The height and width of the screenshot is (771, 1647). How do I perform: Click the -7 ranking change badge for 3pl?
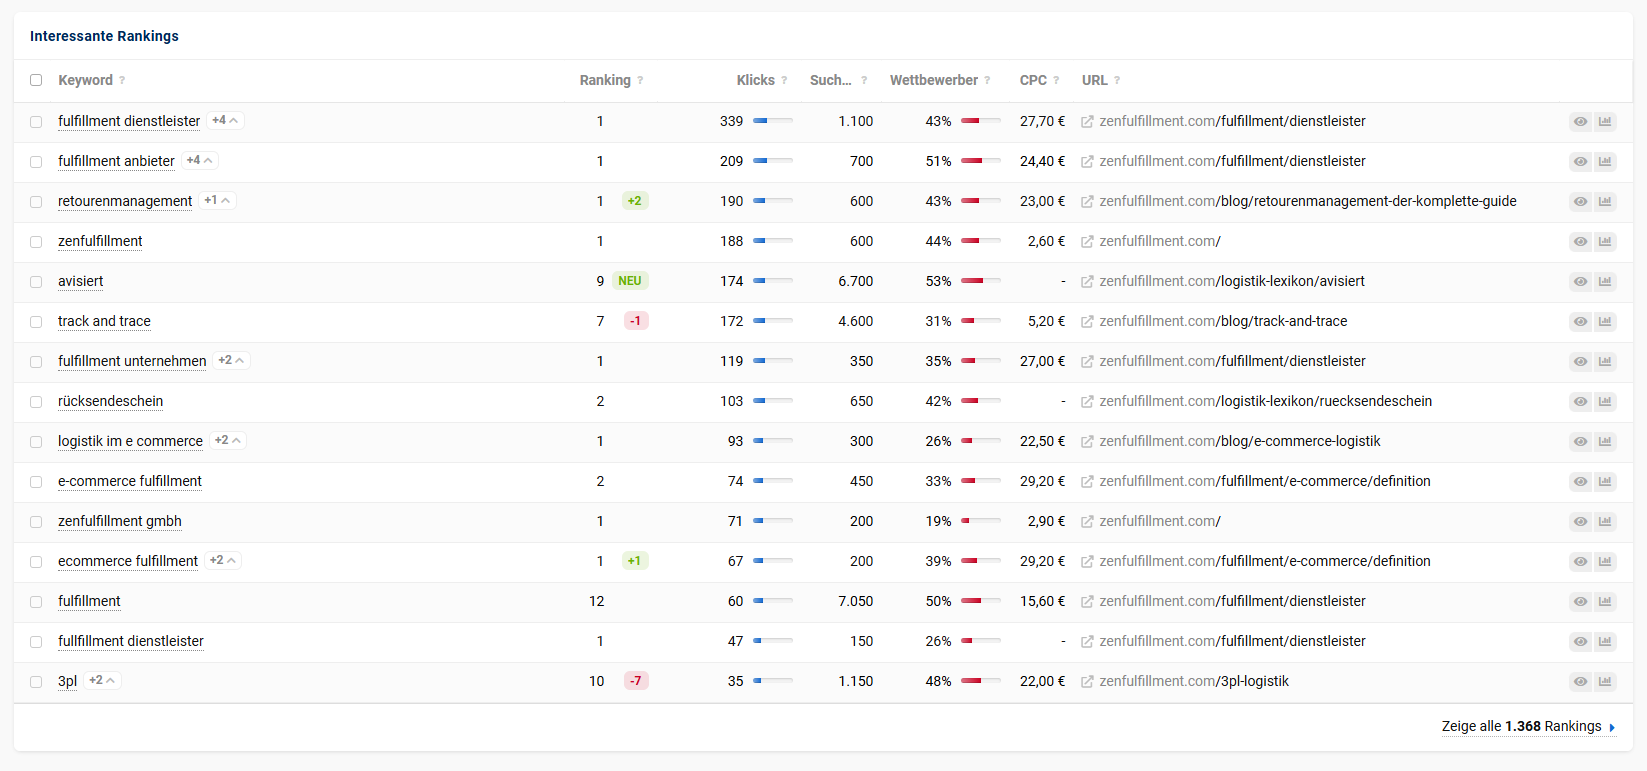pyautogui.click(x=636, y=681)
